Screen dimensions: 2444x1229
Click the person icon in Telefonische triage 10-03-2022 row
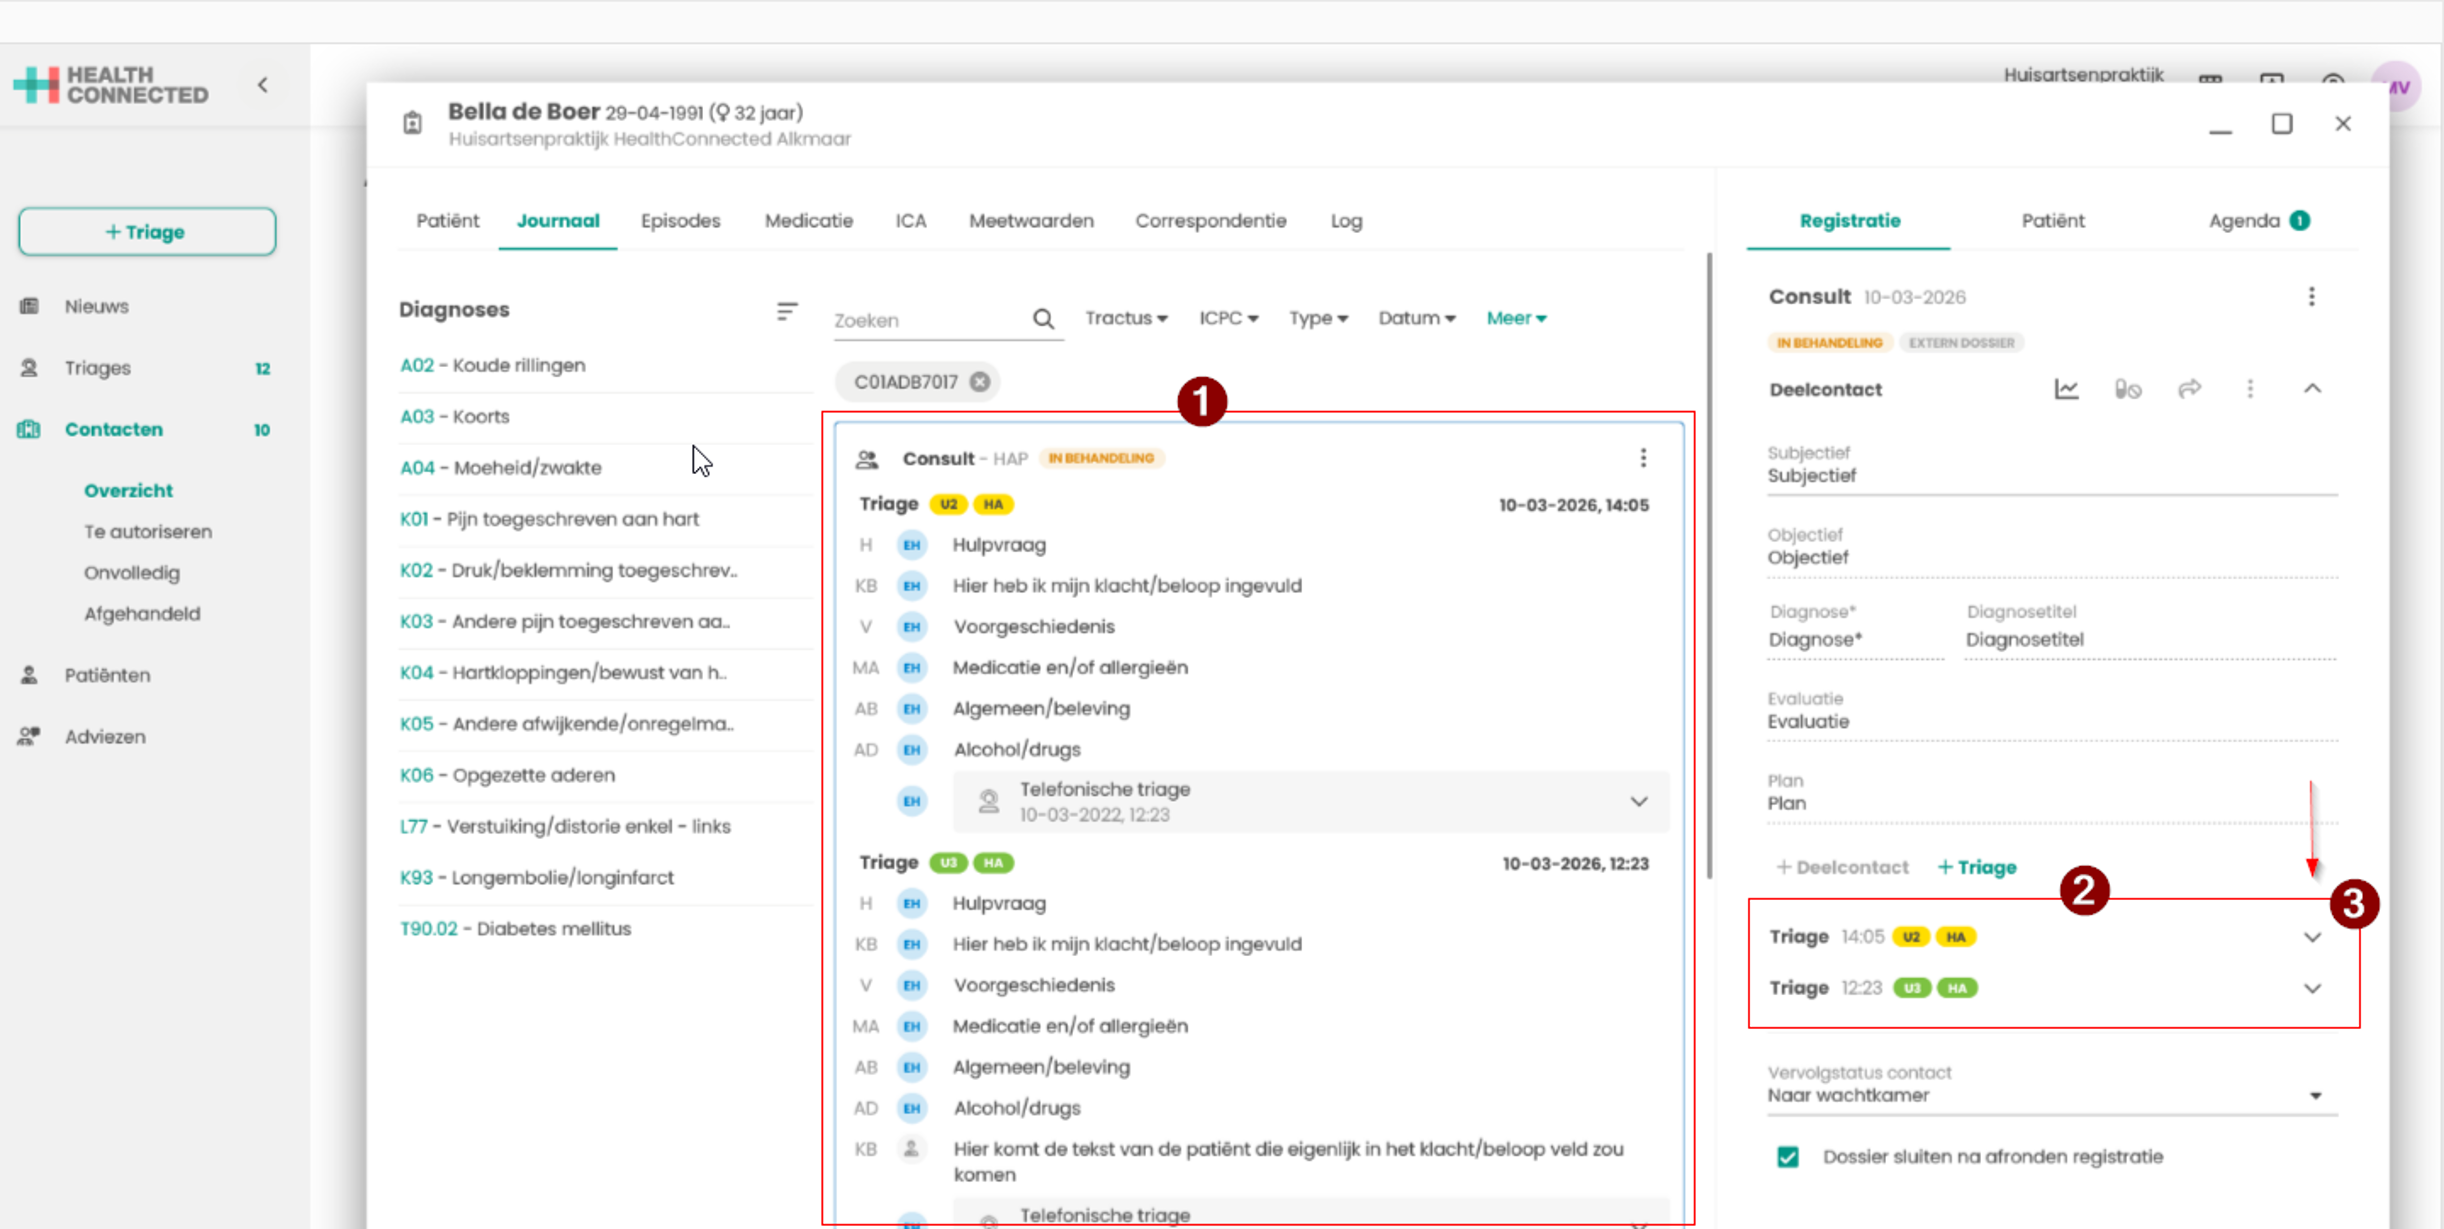[988, 801]
